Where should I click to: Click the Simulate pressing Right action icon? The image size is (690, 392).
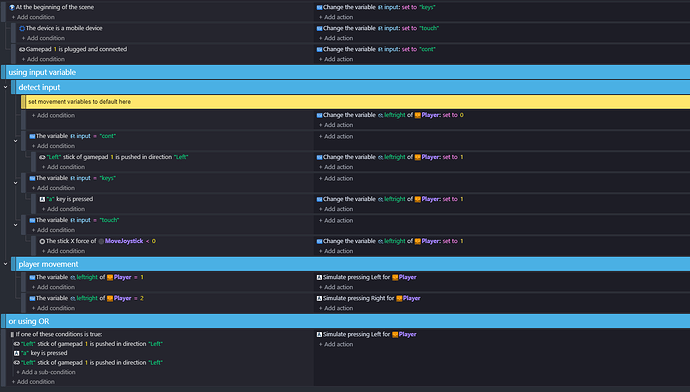pyautogui.click(x=319, y=298)
